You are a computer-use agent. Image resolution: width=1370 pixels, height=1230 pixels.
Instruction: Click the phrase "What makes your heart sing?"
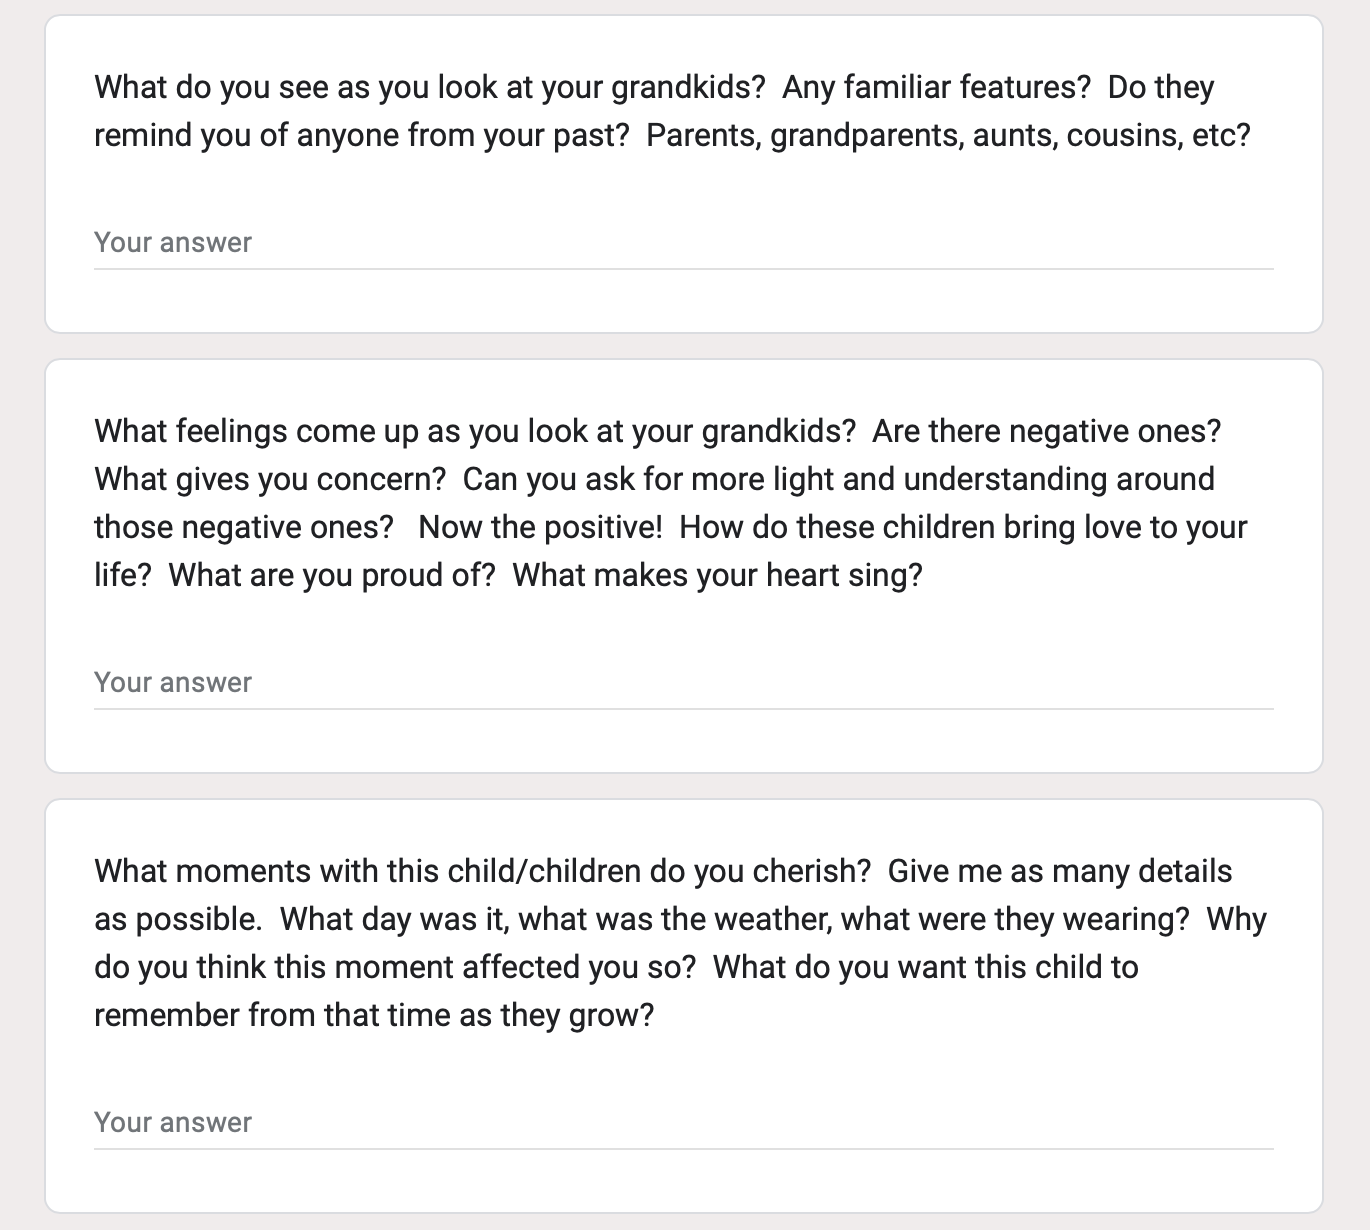tap(717, 576)
